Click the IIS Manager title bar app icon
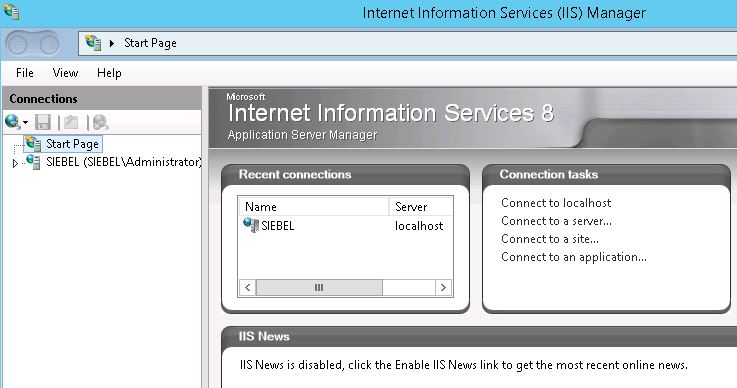Screen dimensions: 737x388 coord(11,11)
